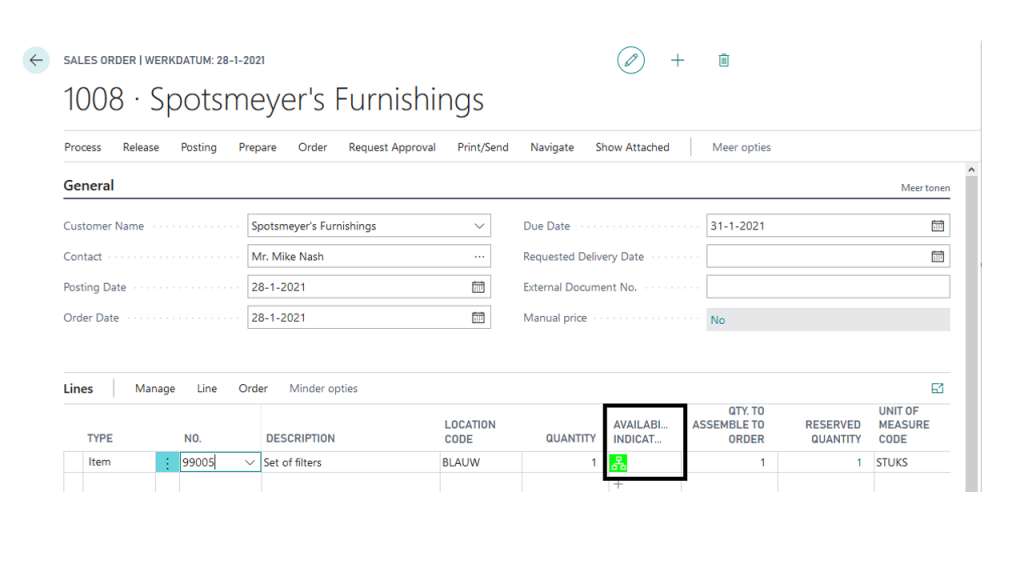Open Meer opties in the action bar
Screen dimensions: 1024x576
[741, 147]
